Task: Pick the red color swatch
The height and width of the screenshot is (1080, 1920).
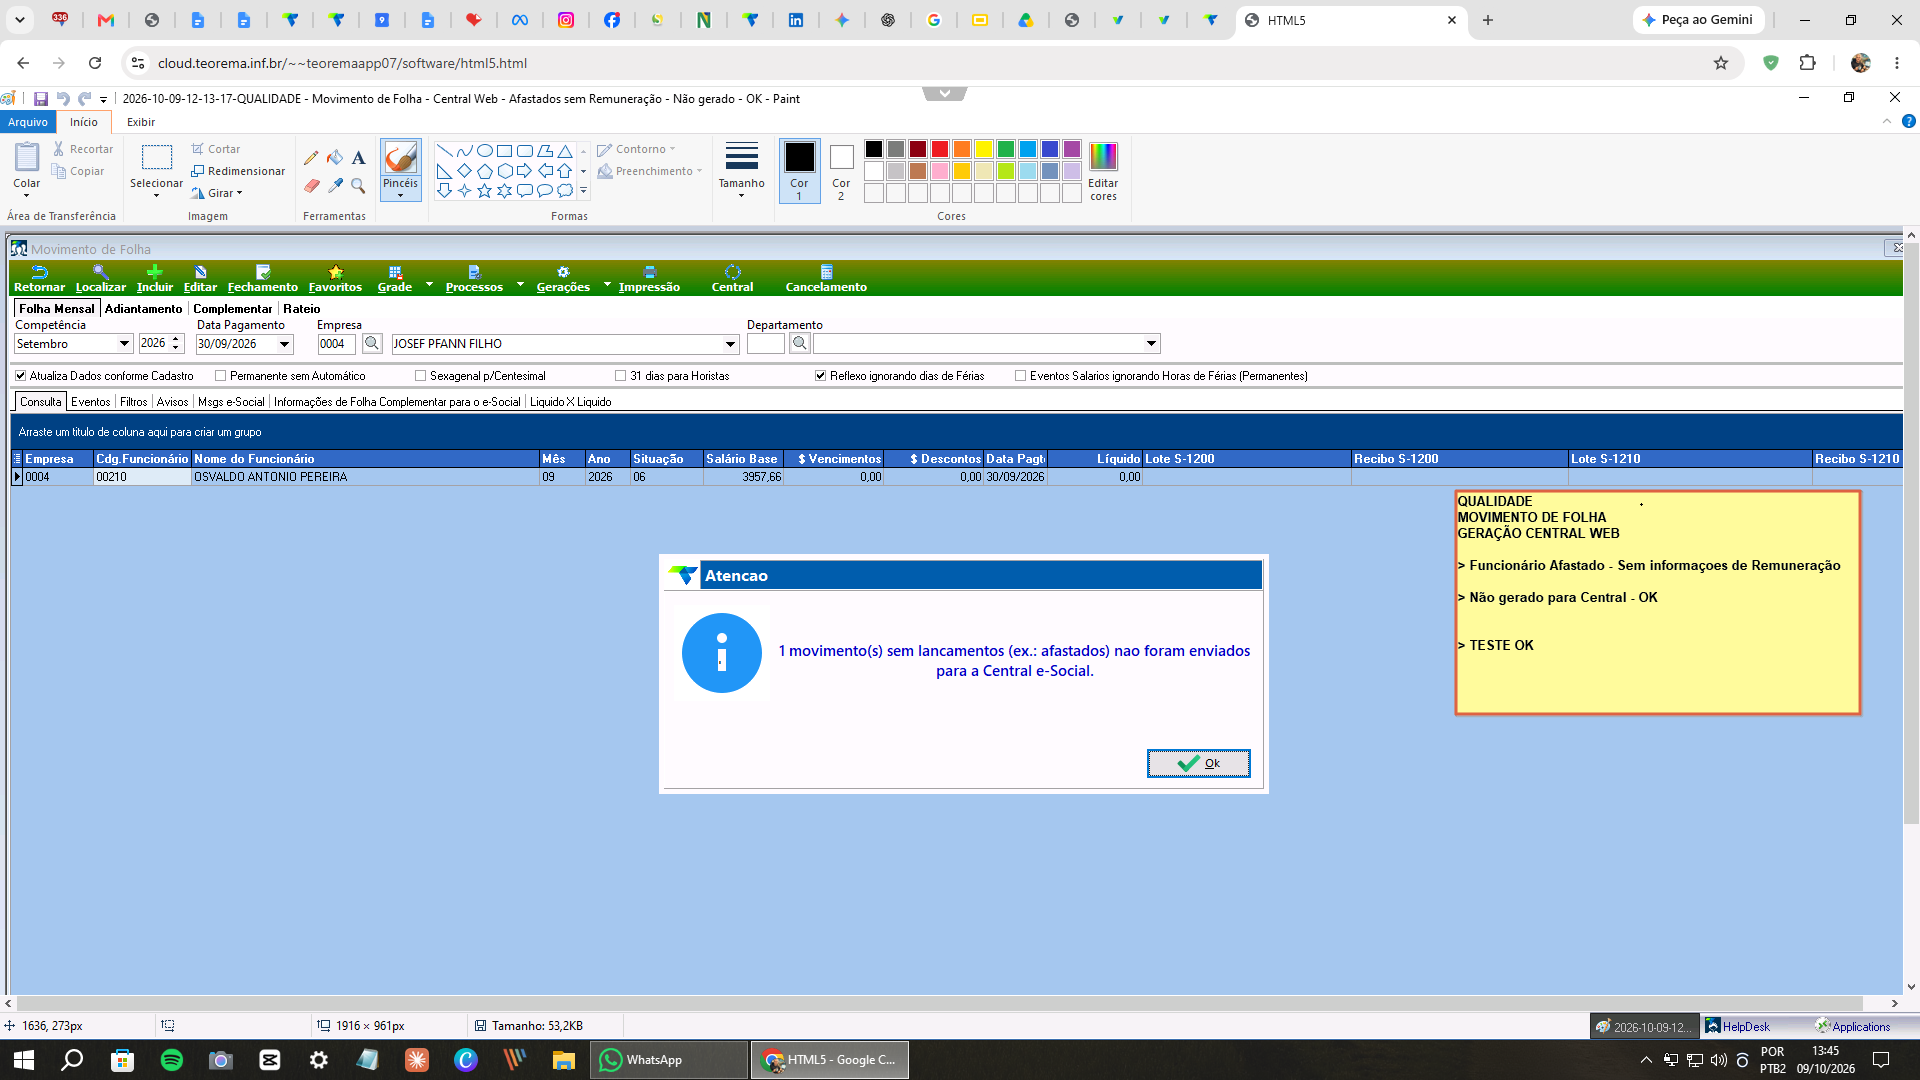Action: pyautogui.click(x=940, y=149)
